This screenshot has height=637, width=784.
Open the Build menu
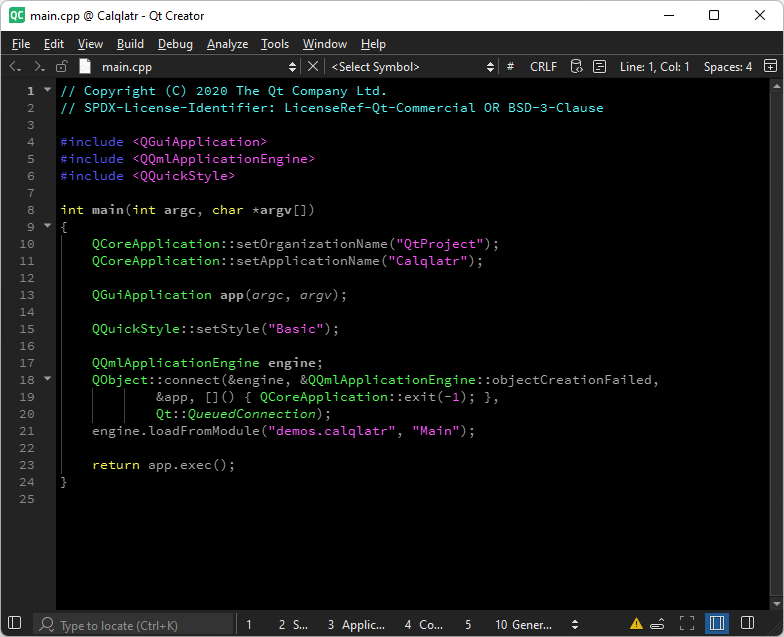130,44
